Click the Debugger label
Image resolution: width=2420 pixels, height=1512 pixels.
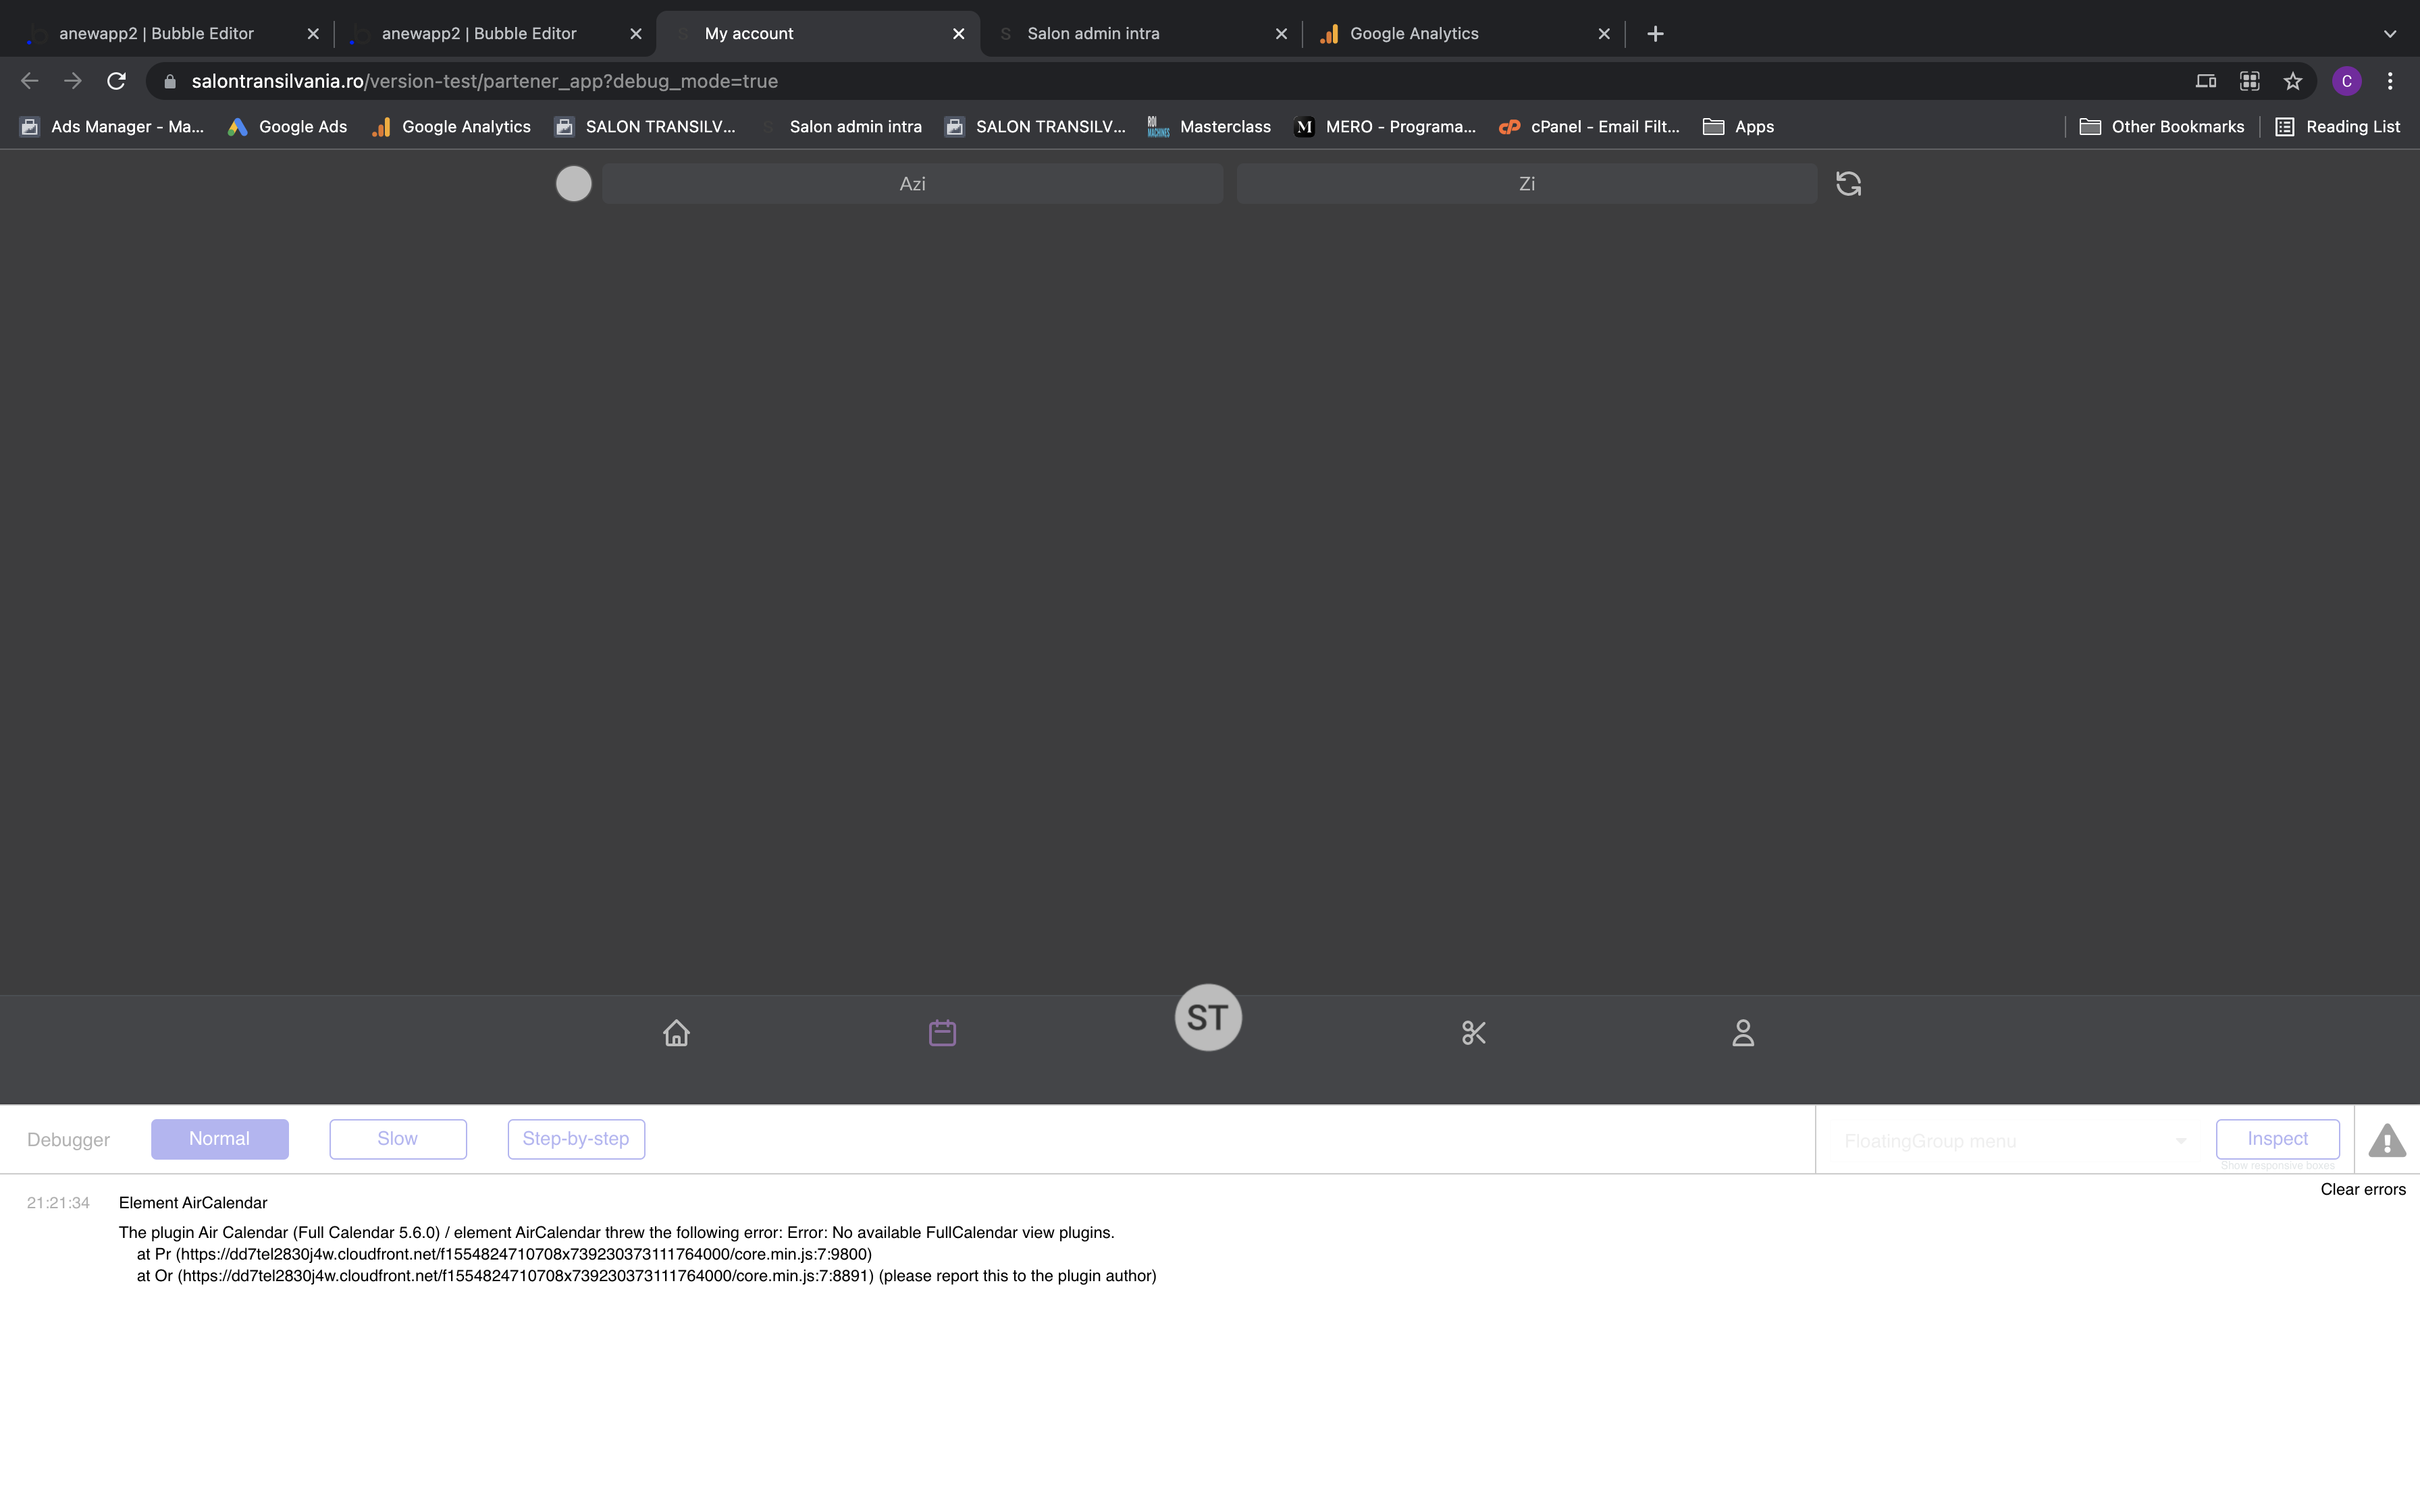pyautogui.click(x=68, y=1140)
